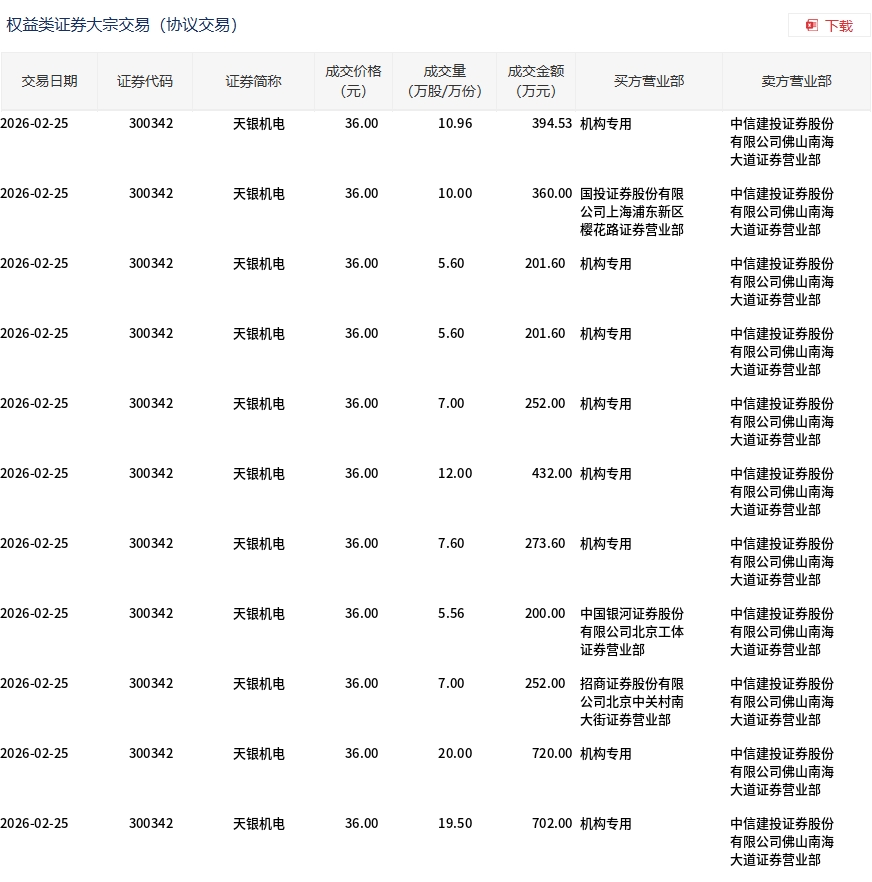Click 机构专用 in the 720.00 row

click(x=605, y=754)
